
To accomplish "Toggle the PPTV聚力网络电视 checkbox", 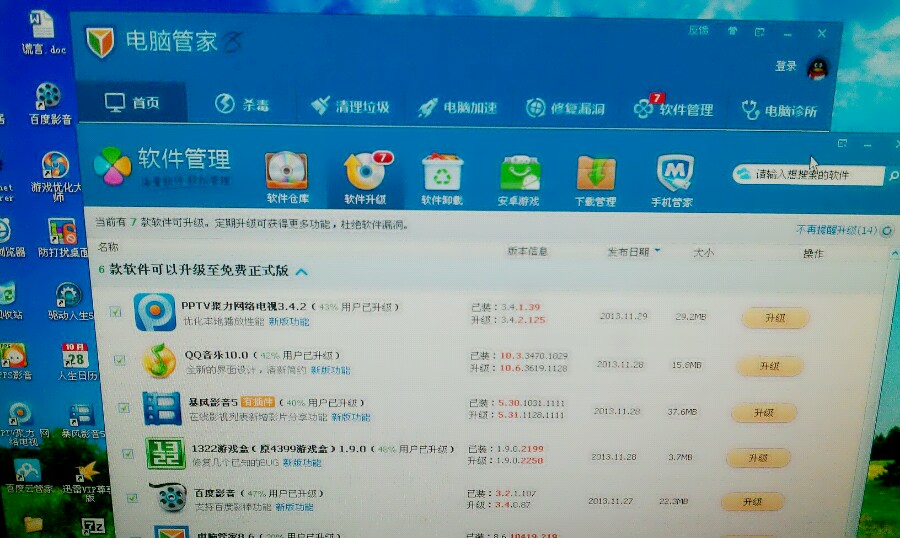I will pyautogui.click(x=115, y=312).
